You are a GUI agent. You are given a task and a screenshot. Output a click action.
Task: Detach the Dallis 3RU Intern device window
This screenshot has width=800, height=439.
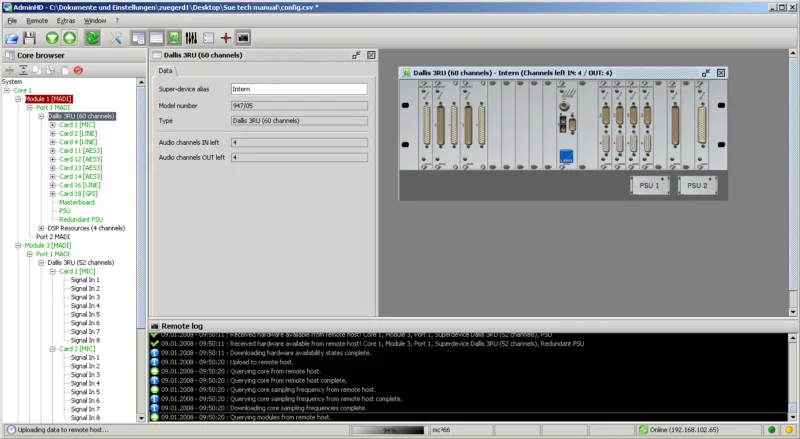coord(706,73)
